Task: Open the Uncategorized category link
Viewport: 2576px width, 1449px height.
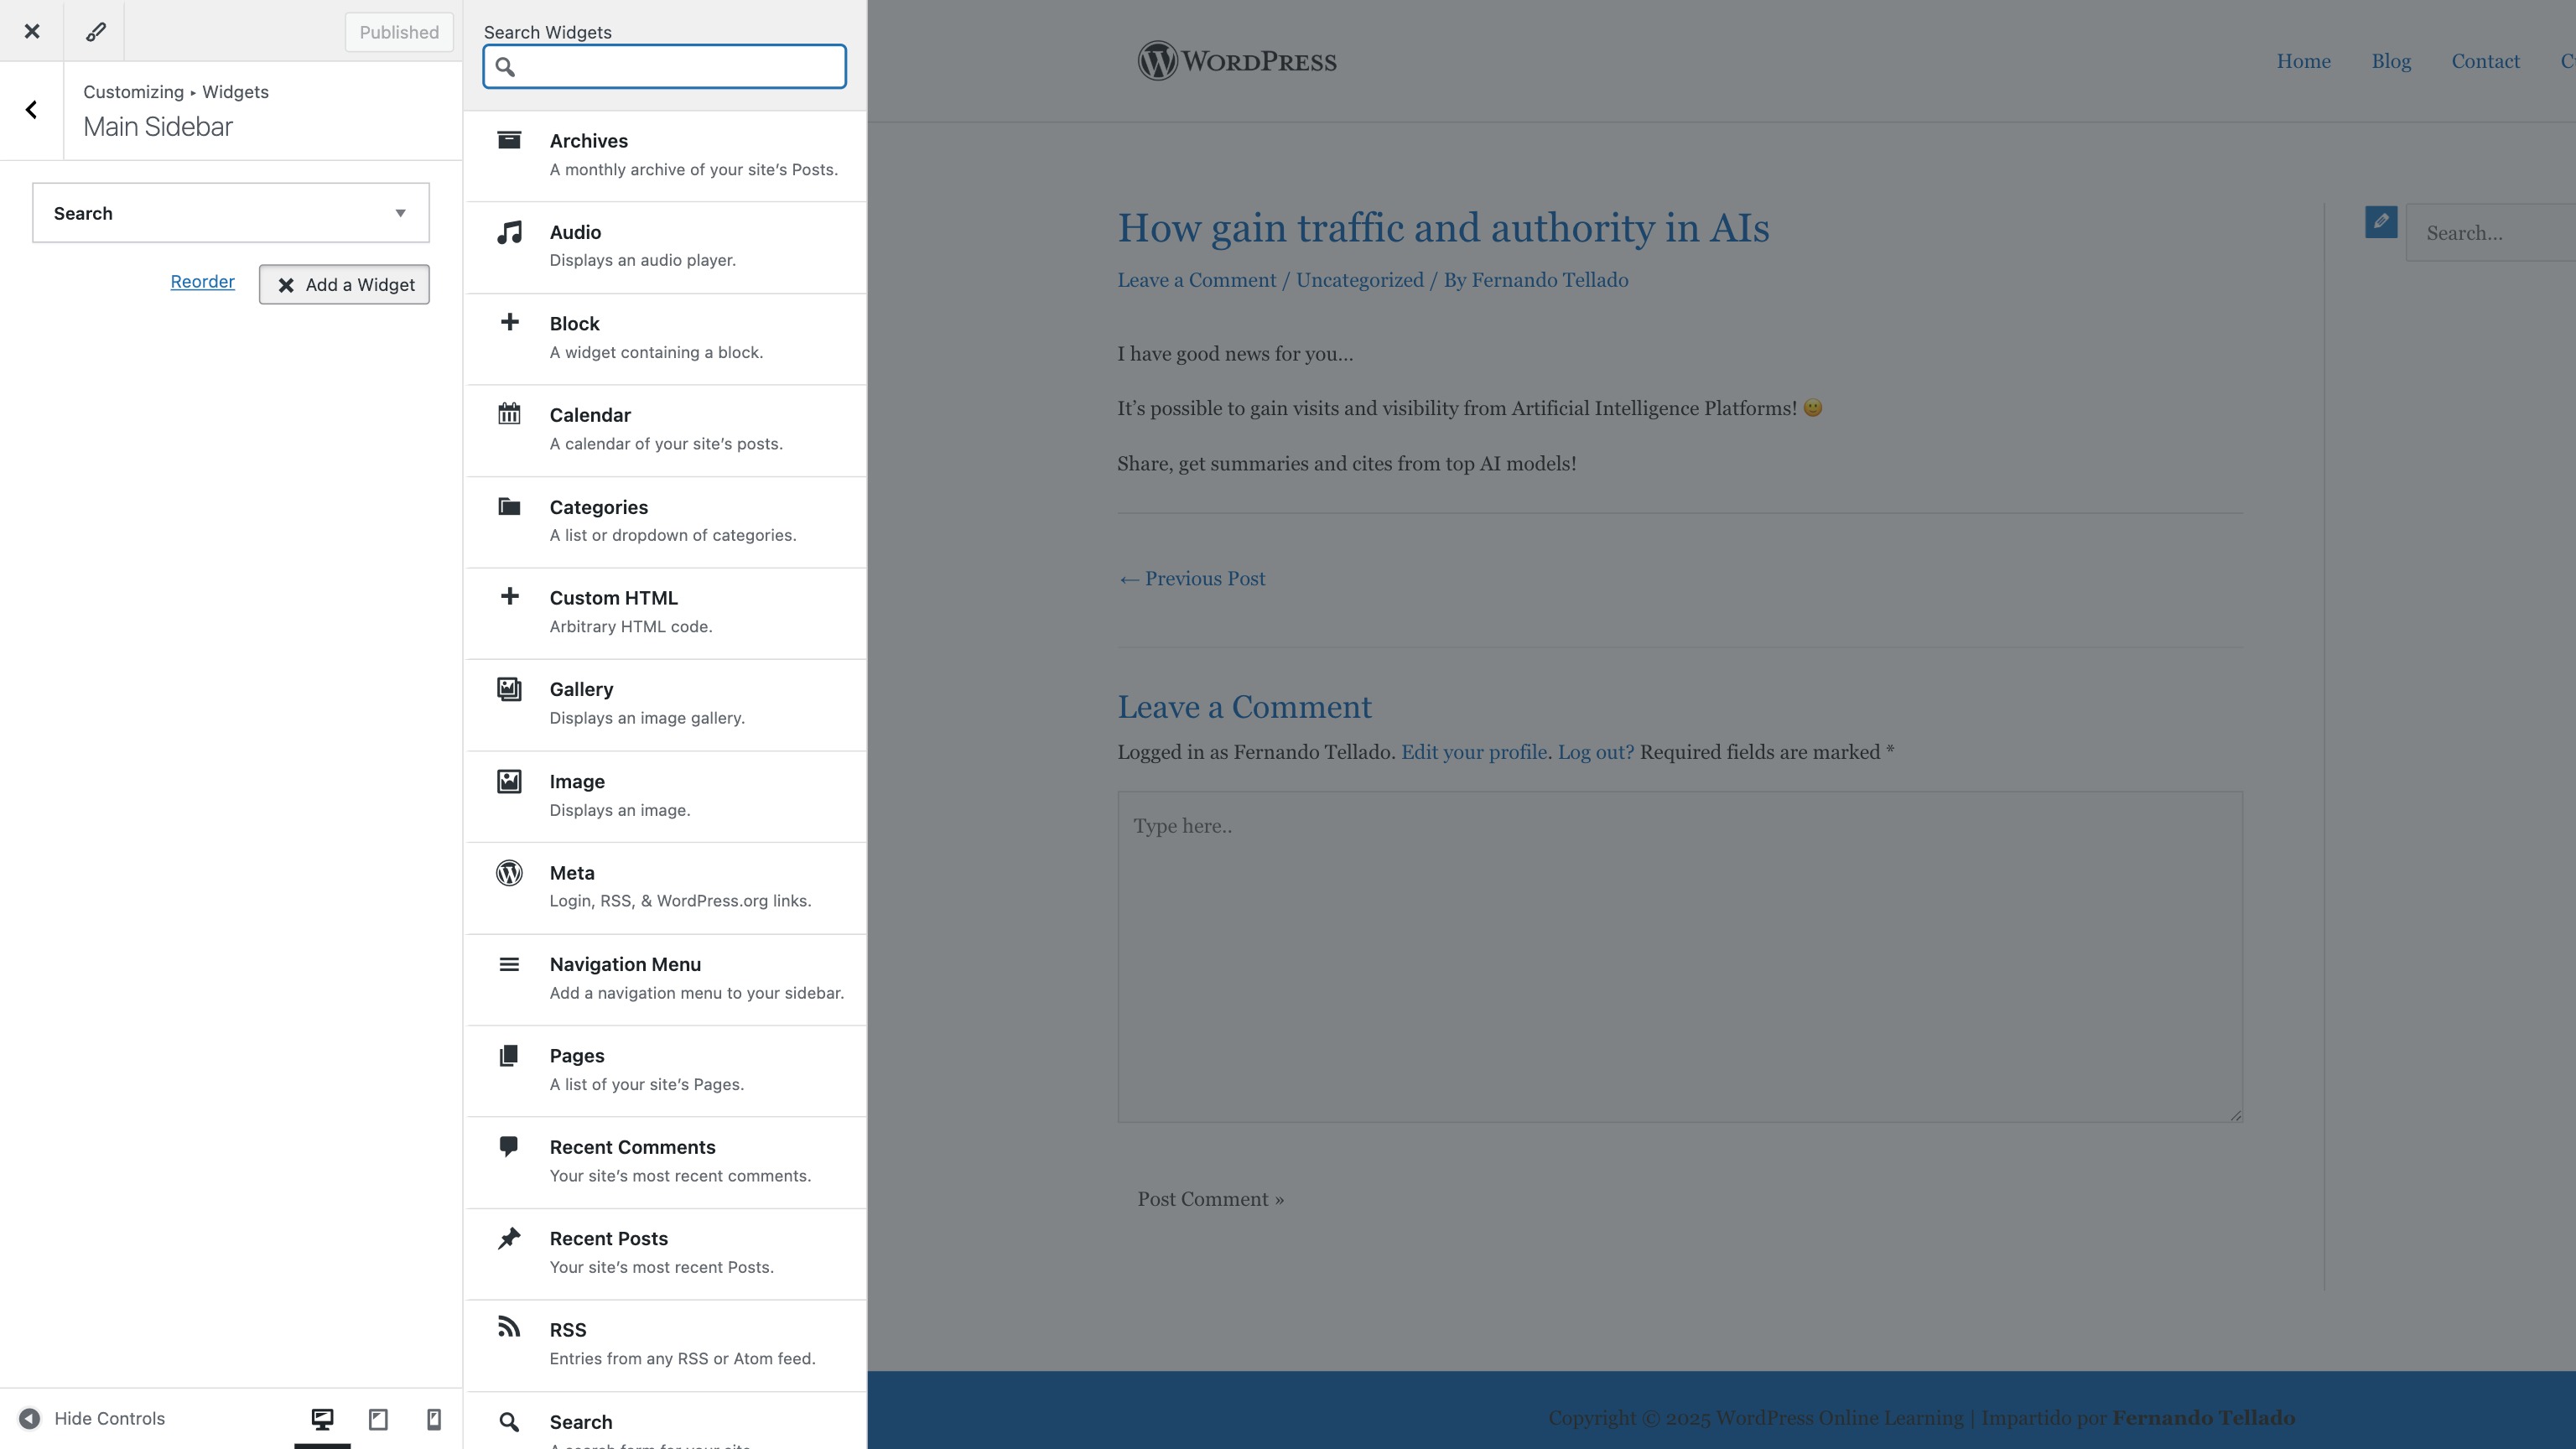Action: [1359, 280]
